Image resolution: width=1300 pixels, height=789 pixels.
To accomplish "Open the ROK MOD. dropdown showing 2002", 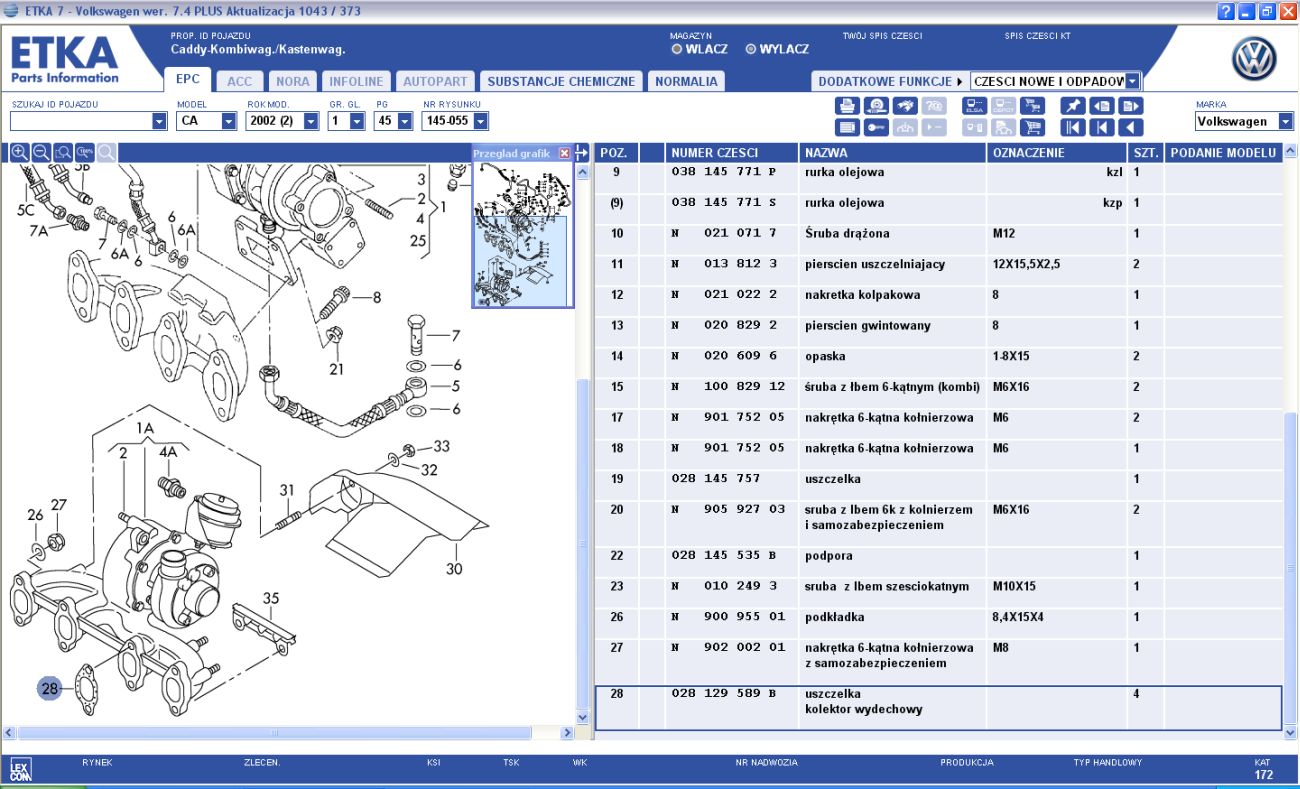I will [x=310, y=121].
